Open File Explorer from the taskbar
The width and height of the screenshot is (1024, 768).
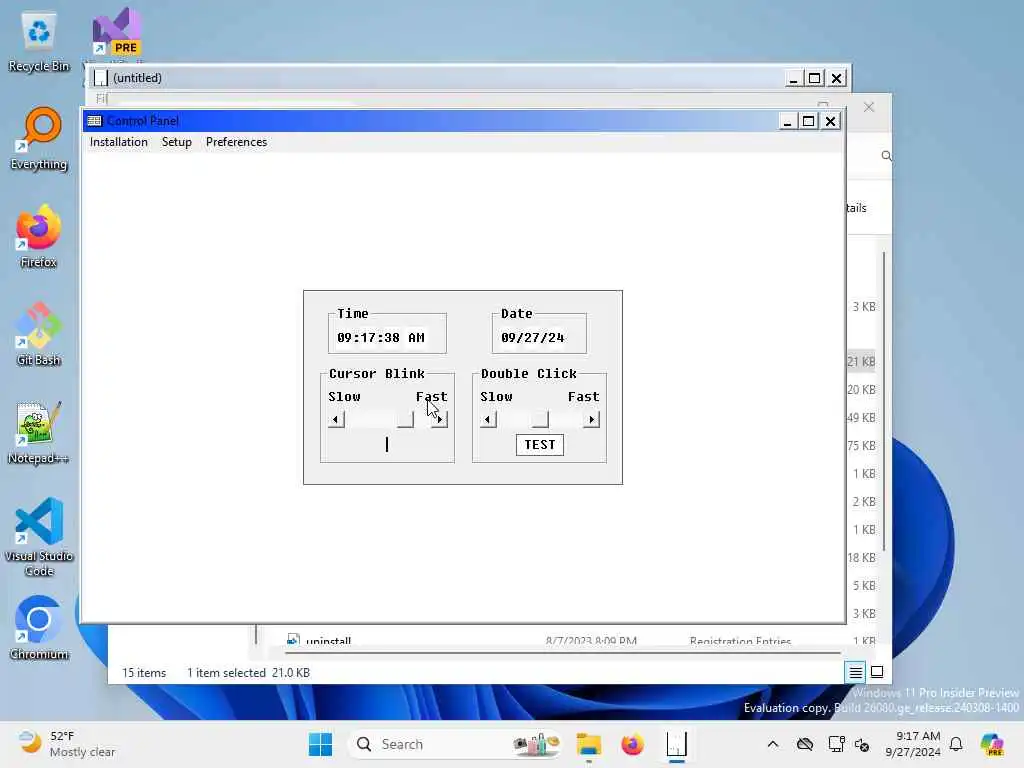[588, 744]
